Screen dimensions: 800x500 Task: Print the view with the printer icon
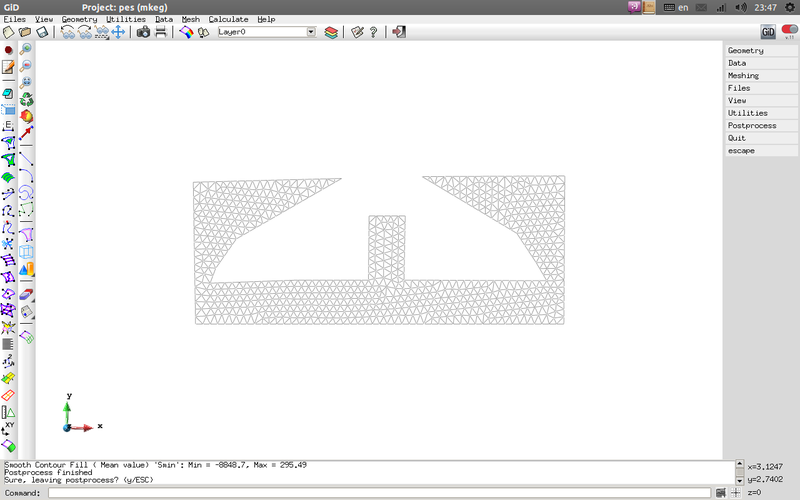tap(161, 32)
